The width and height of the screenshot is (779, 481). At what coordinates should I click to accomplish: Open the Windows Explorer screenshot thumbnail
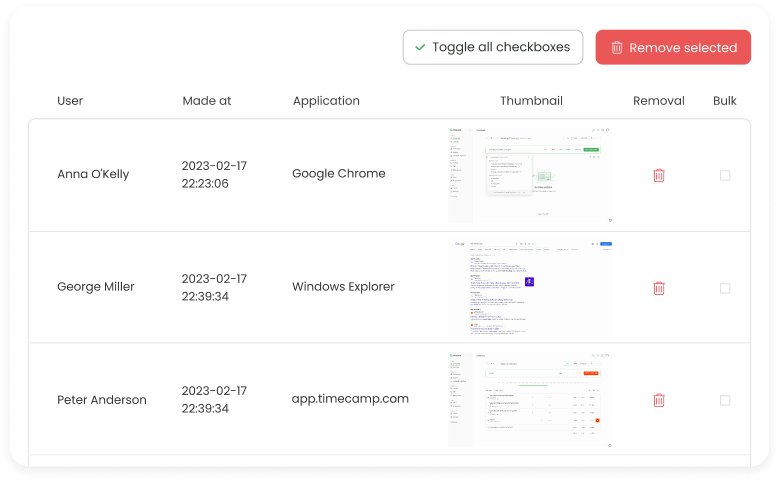[532, 287]
